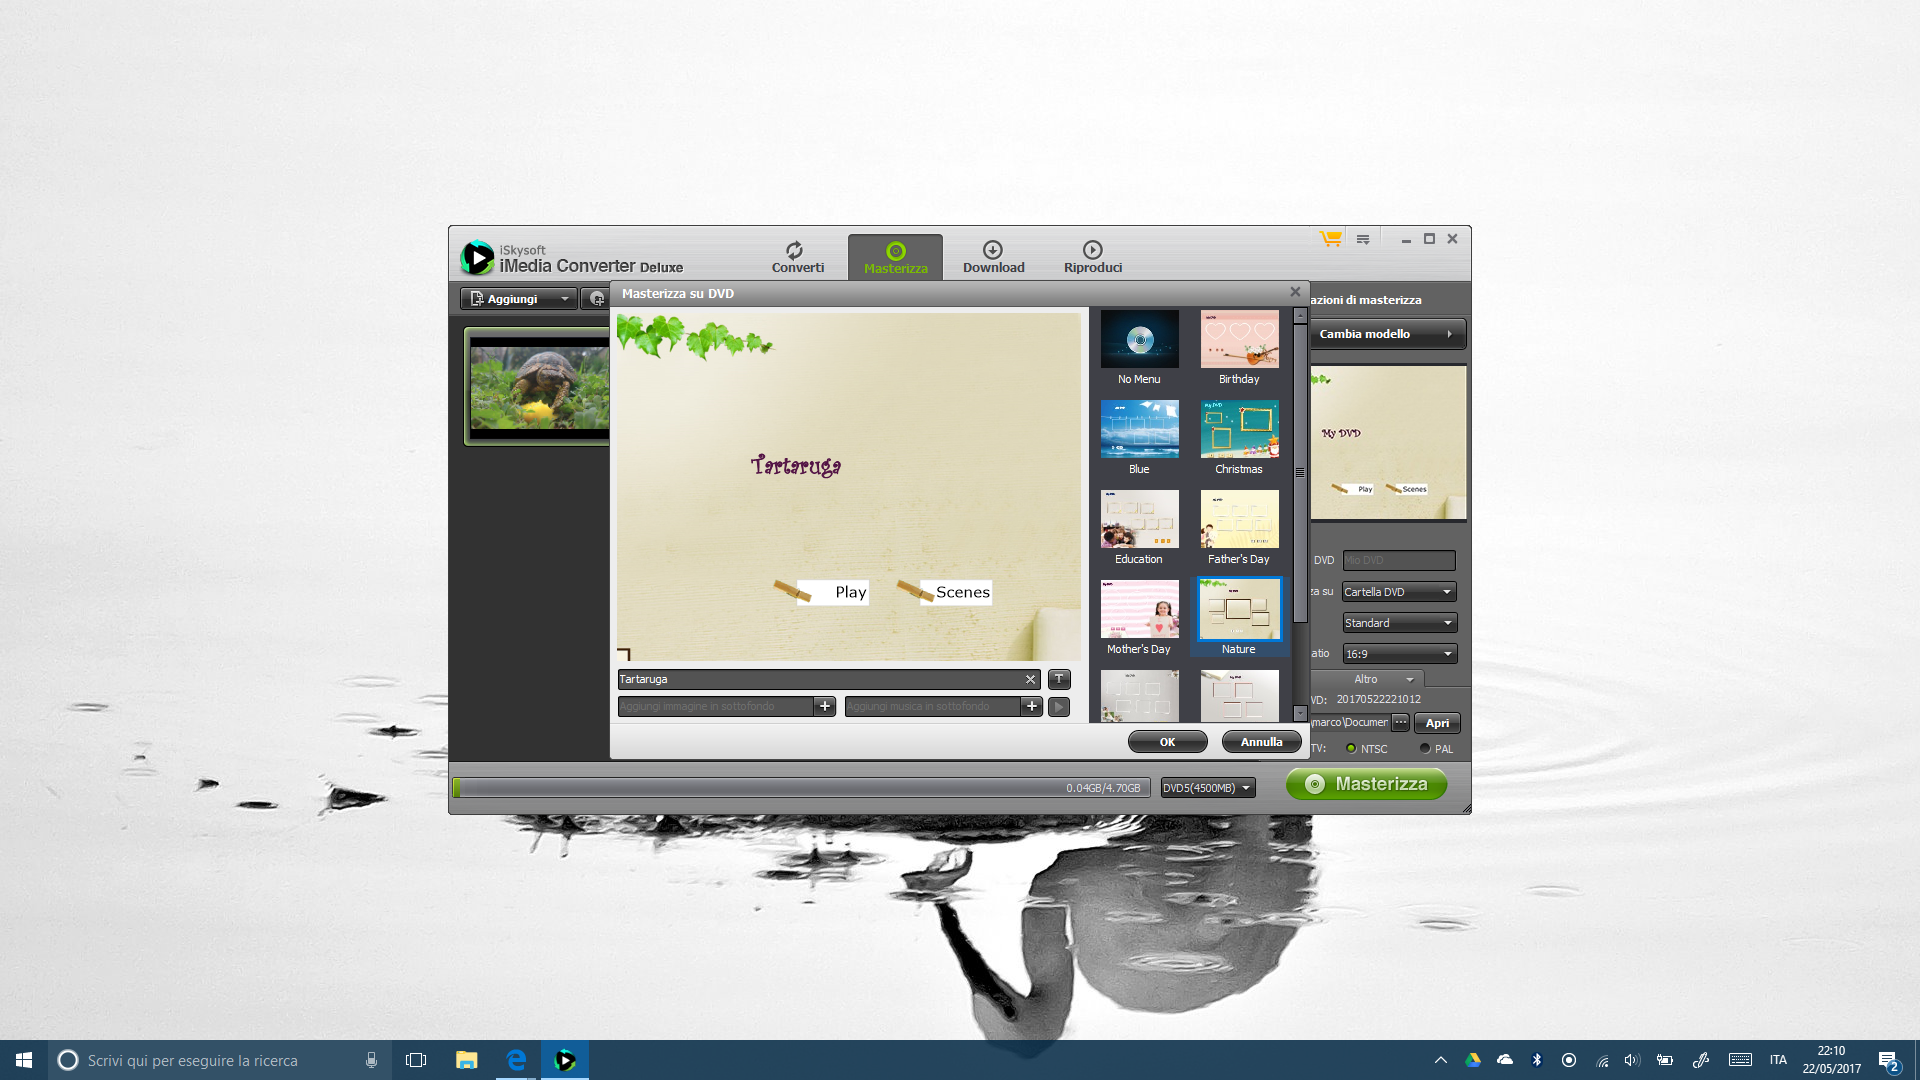
Task: Select the Father's Day template
Action: tap(1239, 528)
